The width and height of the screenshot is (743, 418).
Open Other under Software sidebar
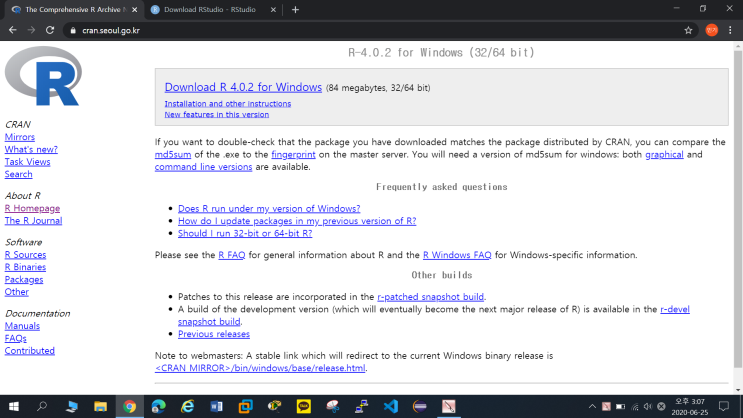click(x=17, y=291)
